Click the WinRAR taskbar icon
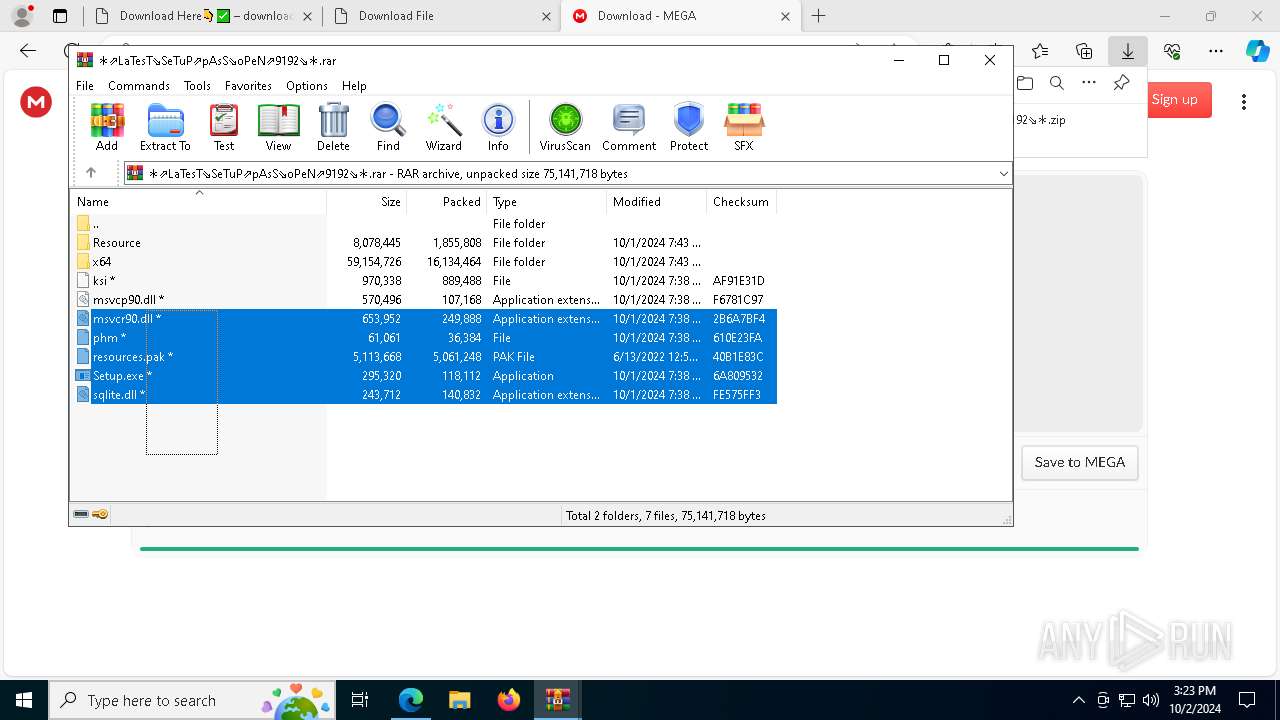Image resolution: width=1280 pixels, height=720 pixels. click(x=557, y=700)
